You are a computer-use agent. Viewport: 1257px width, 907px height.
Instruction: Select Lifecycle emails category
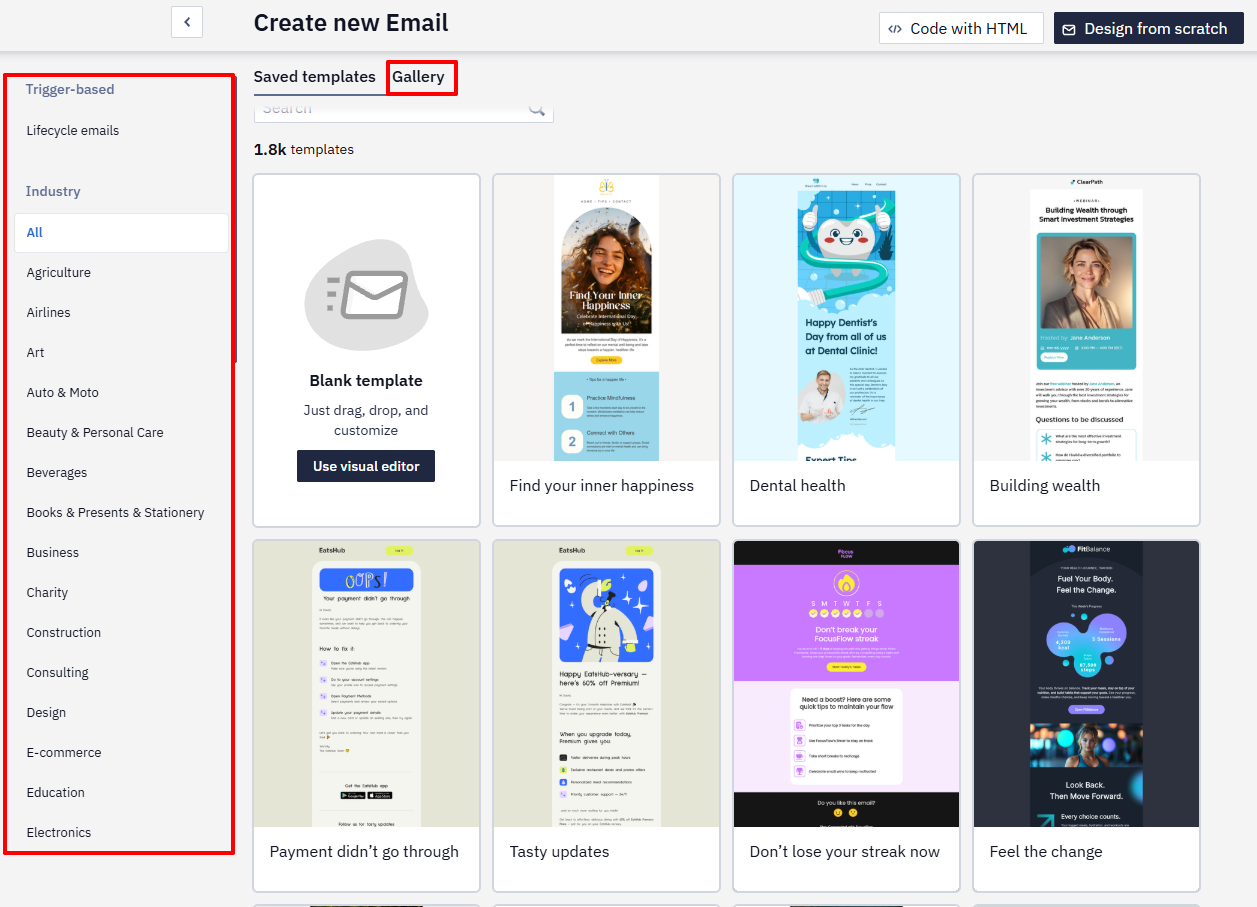[x=73, y=130]
